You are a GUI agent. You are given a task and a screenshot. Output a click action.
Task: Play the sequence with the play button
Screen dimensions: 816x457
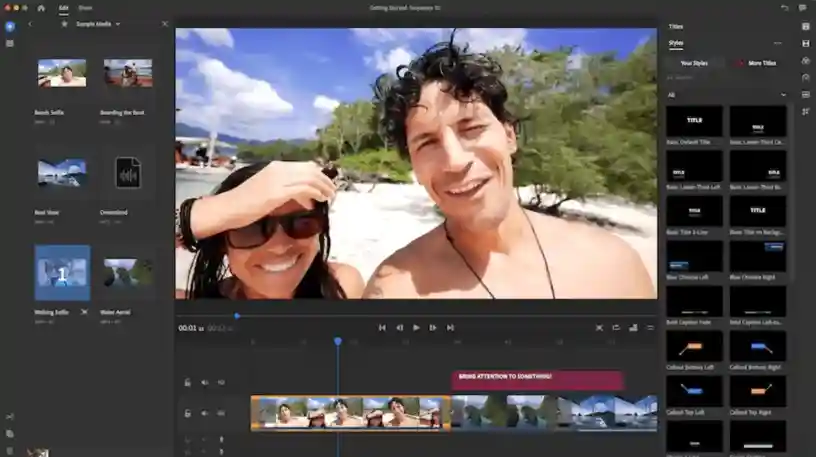(x=416, y=328)
